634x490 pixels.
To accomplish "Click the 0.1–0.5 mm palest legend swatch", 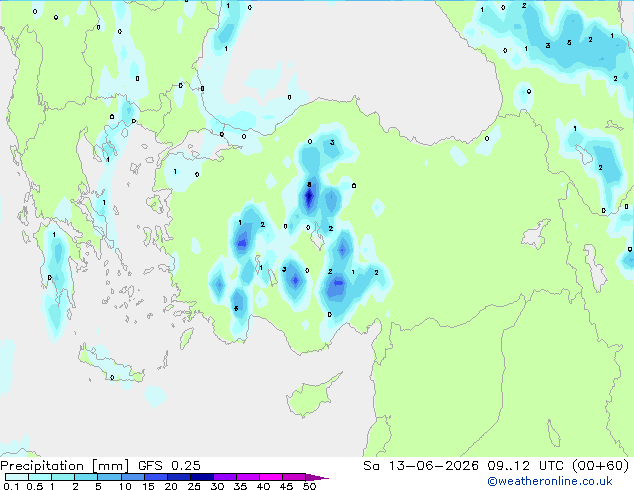I will point(17,477).
